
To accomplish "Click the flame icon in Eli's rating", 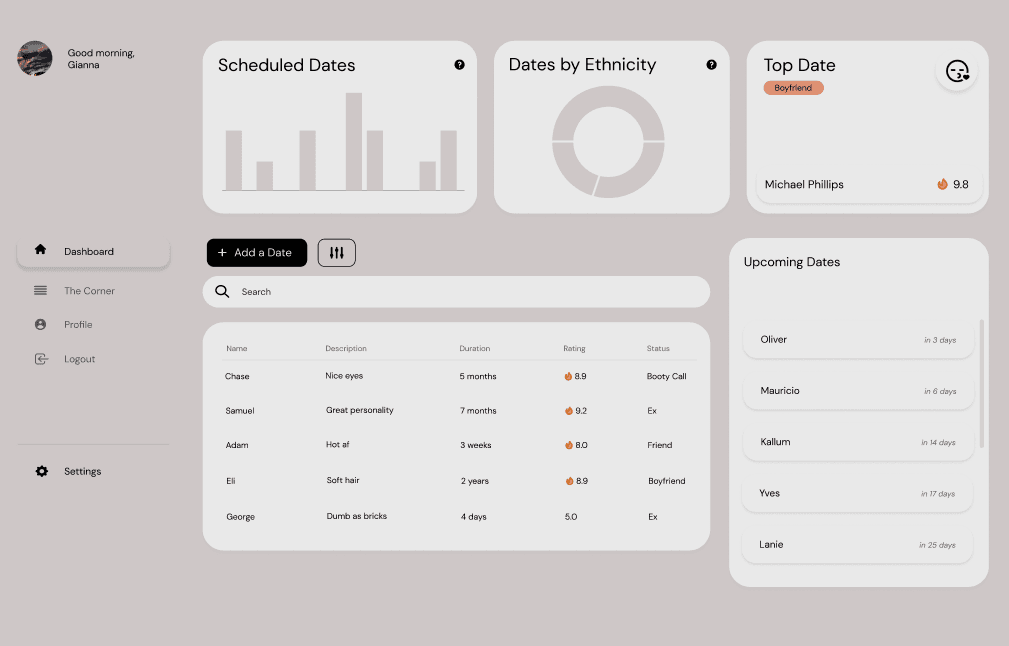I will pos(569,481).
